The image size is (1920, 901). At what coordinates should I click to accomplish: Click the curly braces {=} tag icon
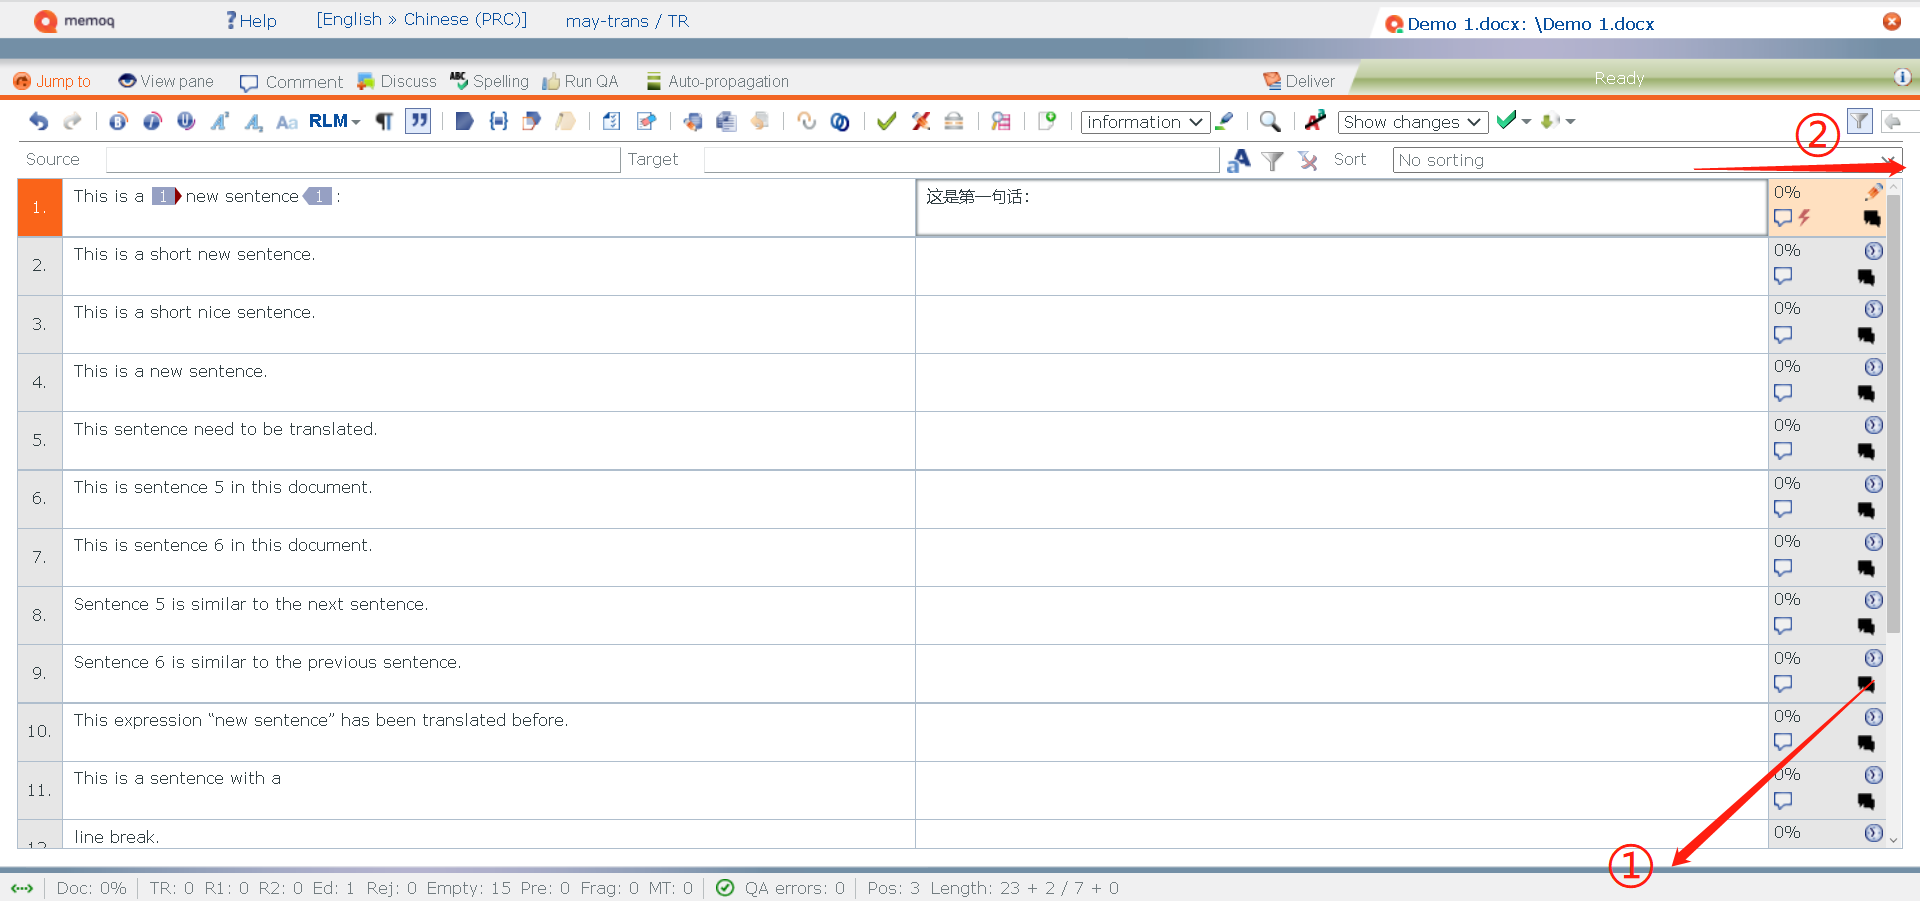(498, 121)
